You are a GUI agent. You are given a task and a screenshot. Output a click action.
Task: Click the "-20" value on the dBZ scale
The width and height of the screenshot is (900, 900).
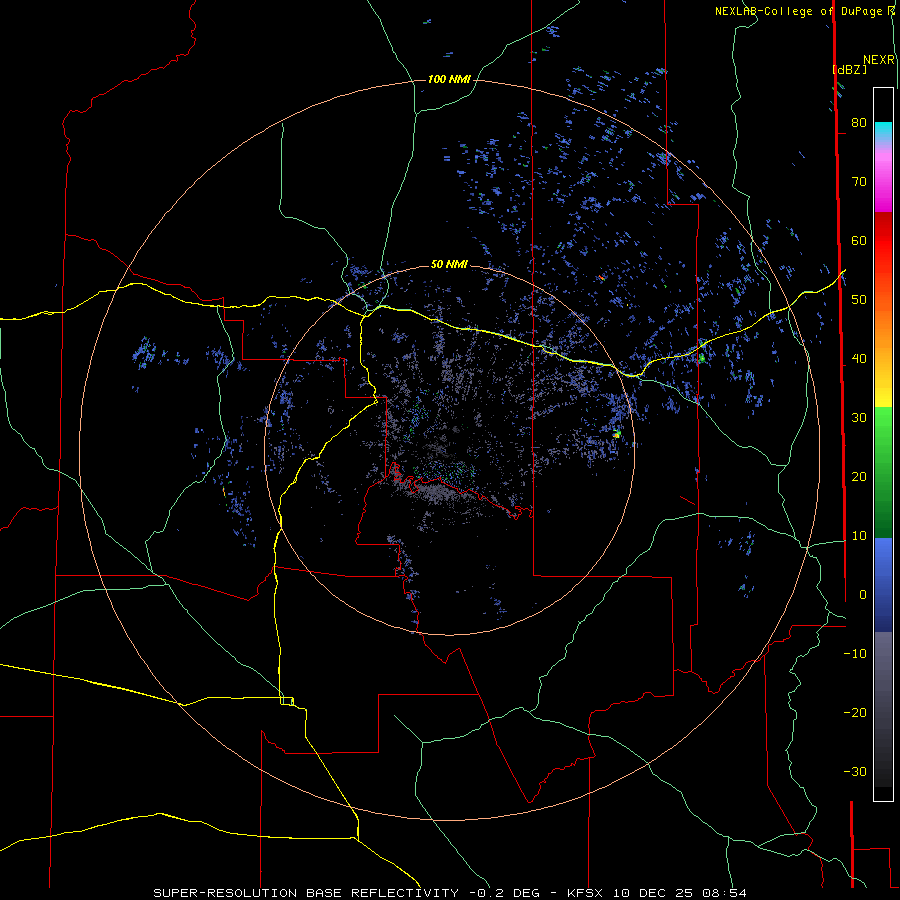point(855,712)
